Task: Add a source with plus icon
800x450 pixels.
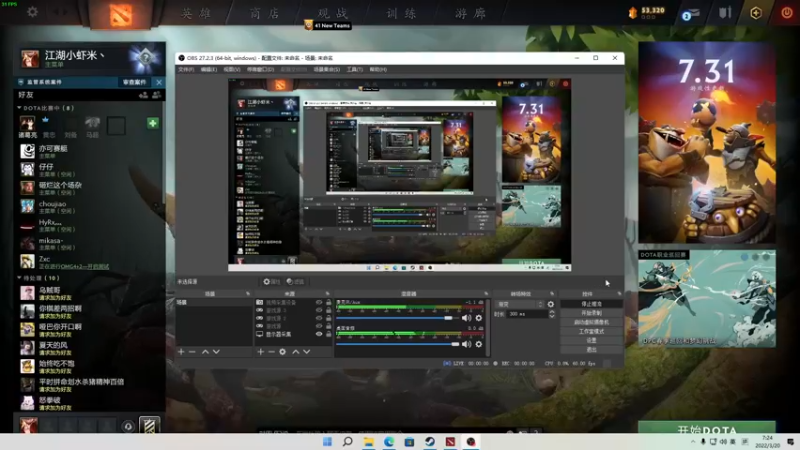Action: 260,352
